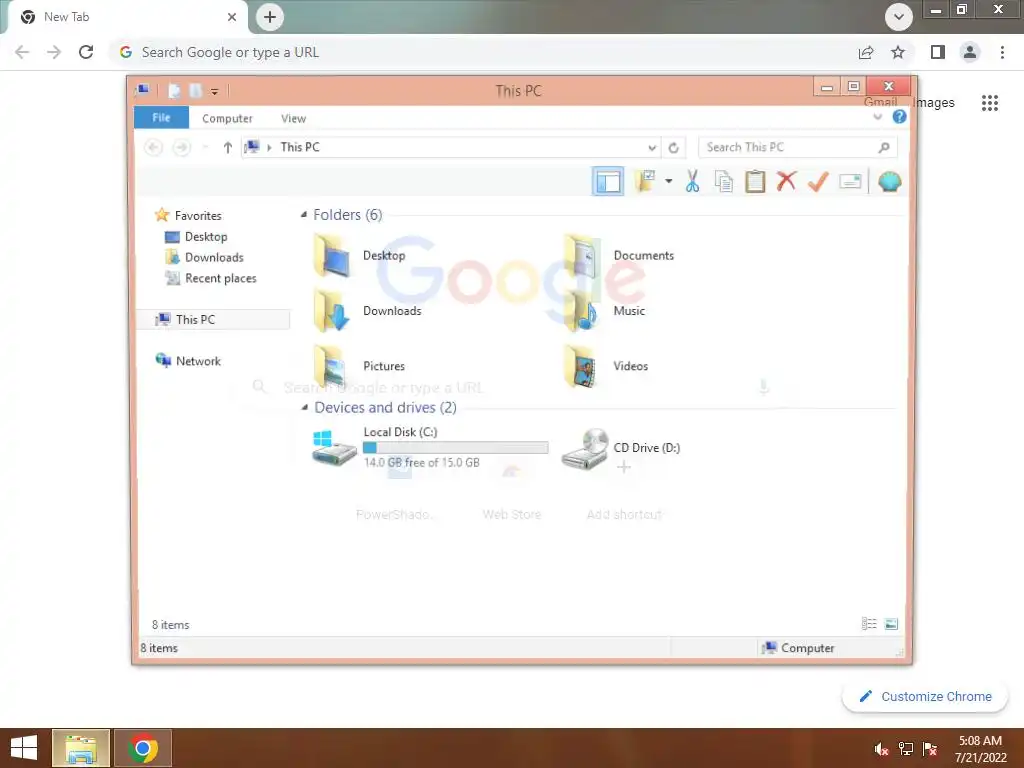Open the Chrome profile menu

[970, 52]
